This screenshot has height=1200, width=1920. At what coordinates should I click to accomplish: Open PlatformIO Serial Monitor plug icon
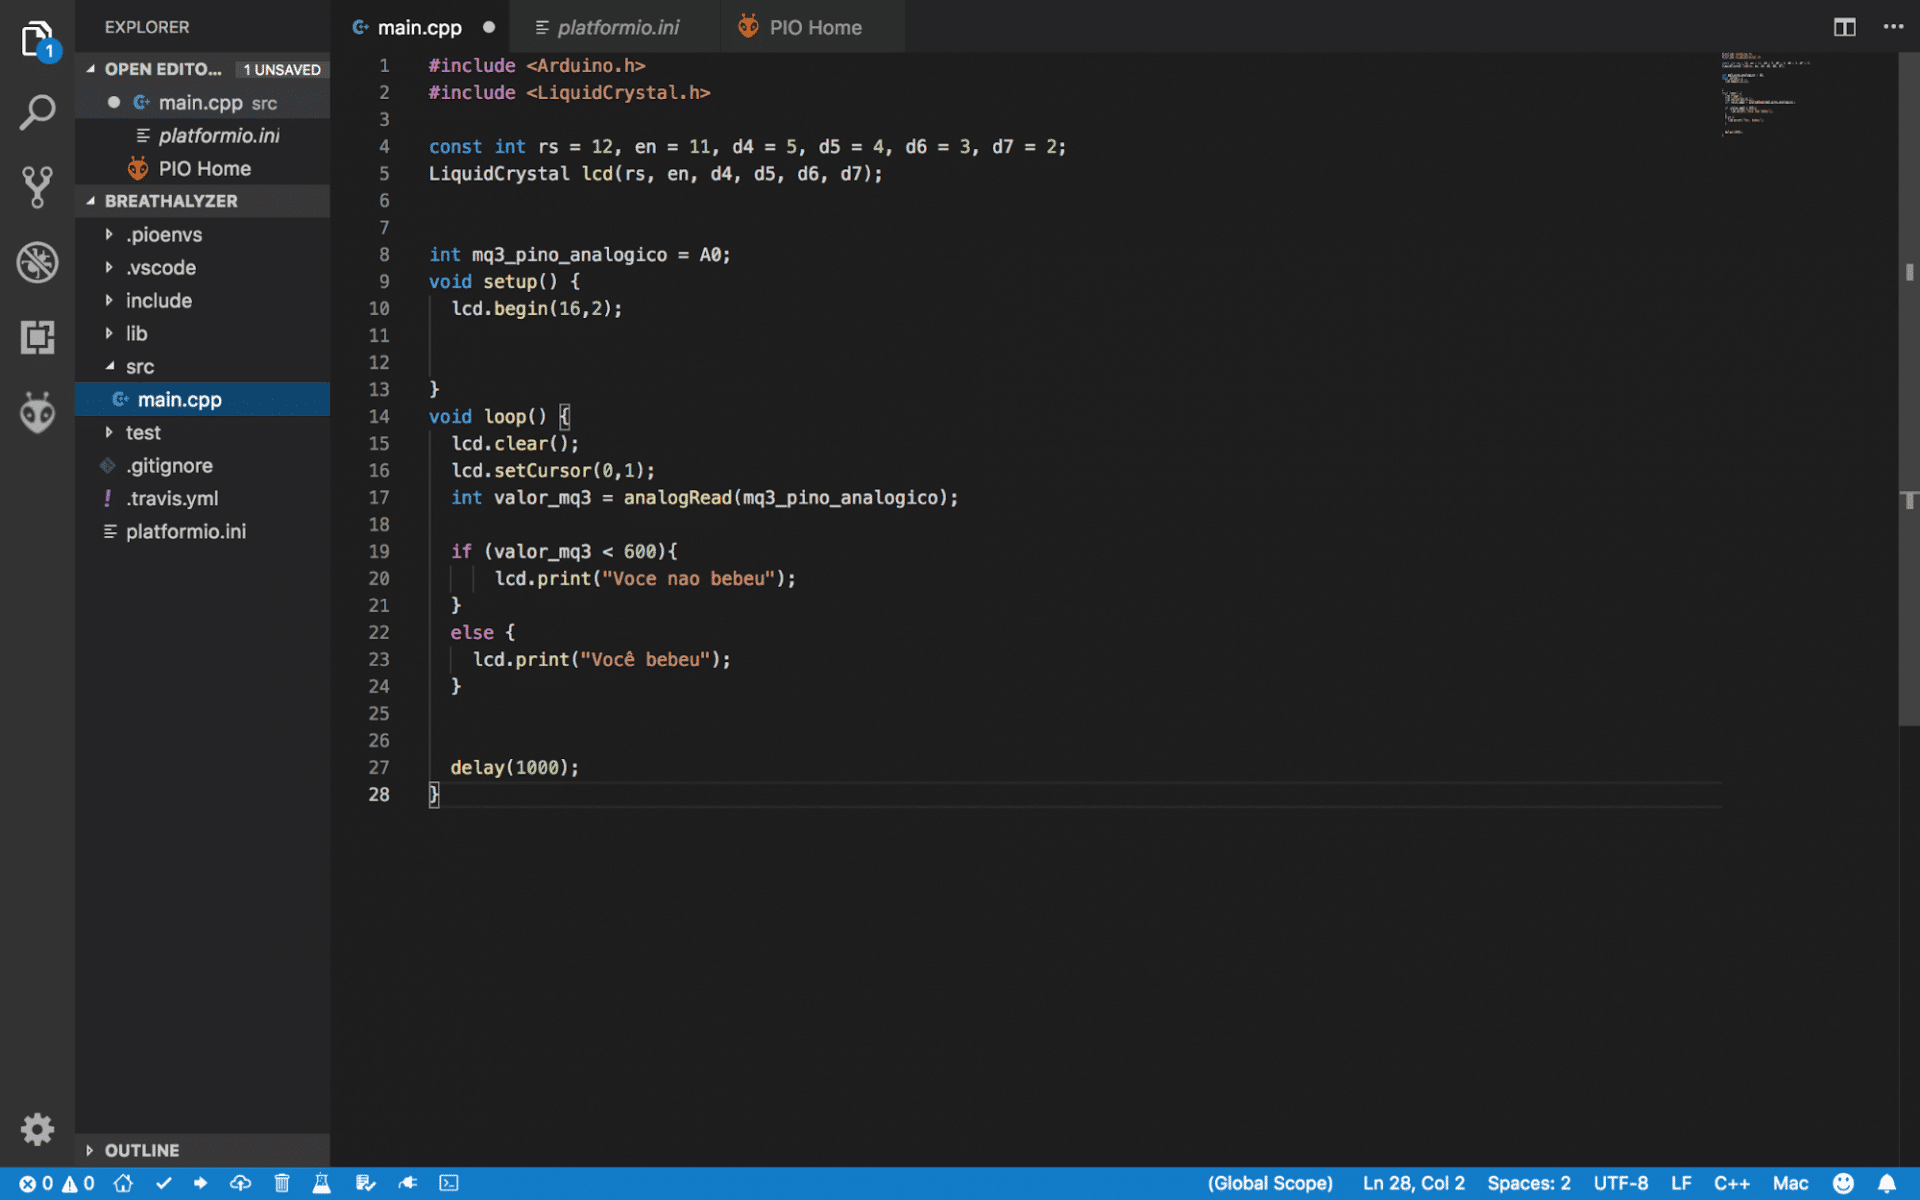[407, 1183]
